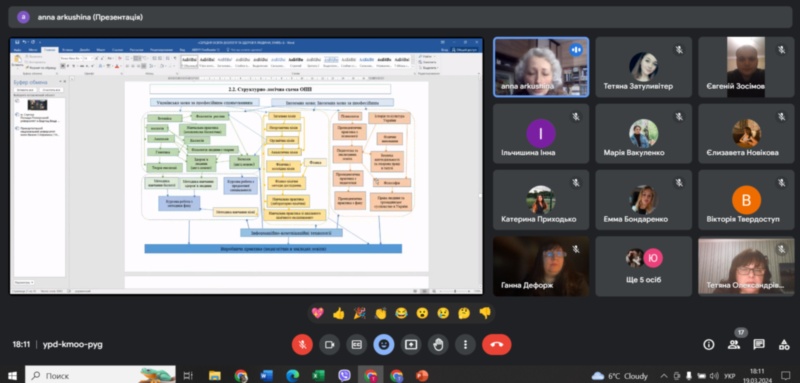800x383 pixels.
Task: Unmute the microphone in the call bar
Action: (x=302, y=345)
